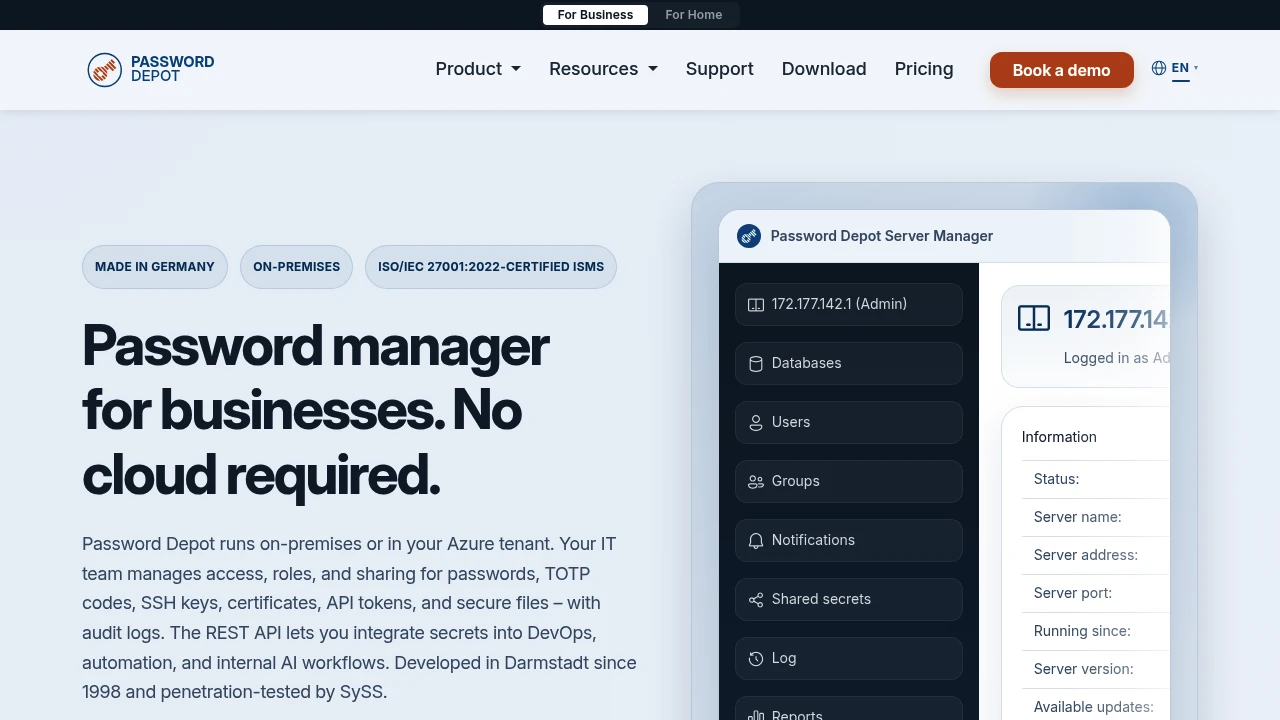Click the Password Depot Server Manager title

coord(882,236)
